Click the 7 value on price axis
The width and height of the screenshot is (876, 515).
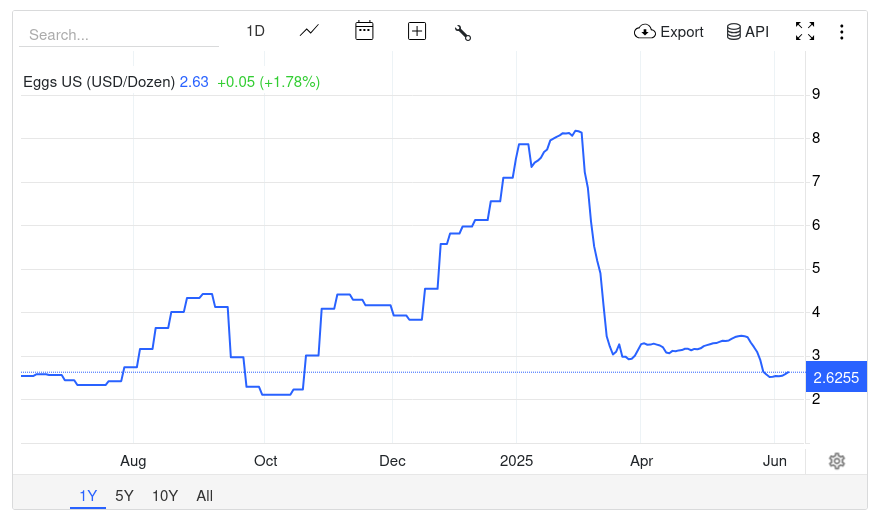(816, 181)
